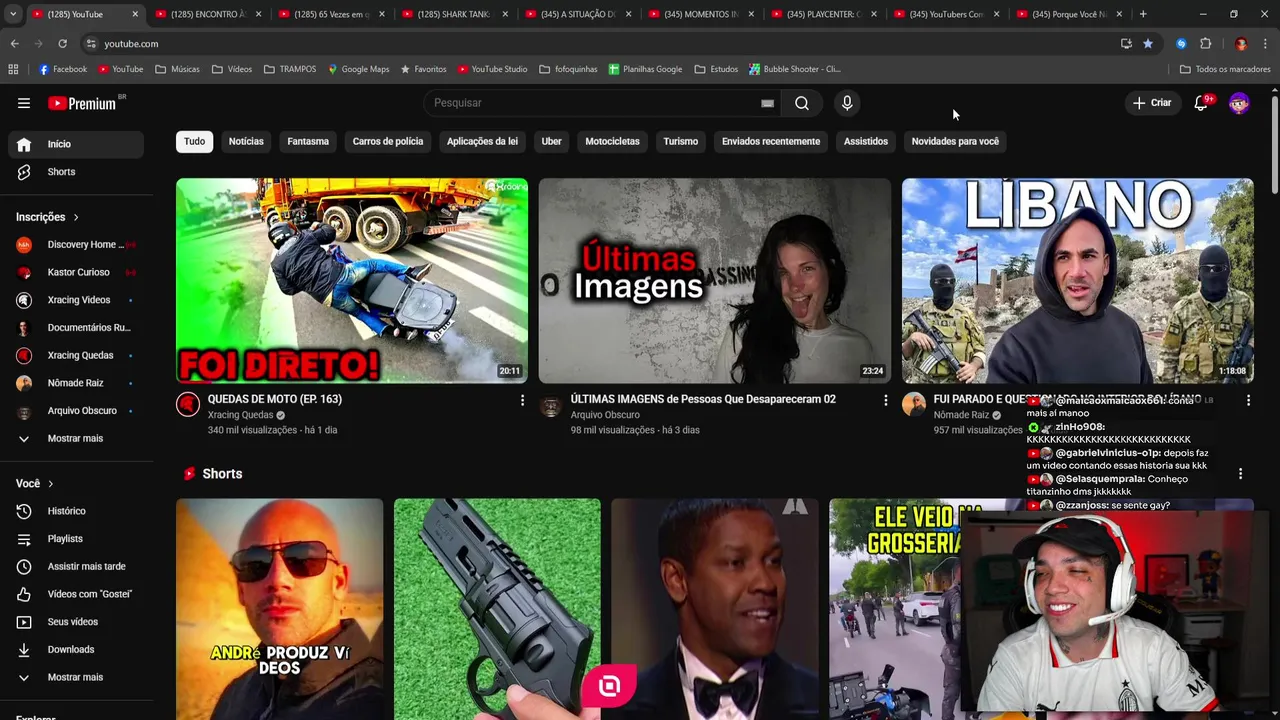1280x720 pixels.
Task: Open Seus vídeos in sidebar
Action: (x=76, y=622)
